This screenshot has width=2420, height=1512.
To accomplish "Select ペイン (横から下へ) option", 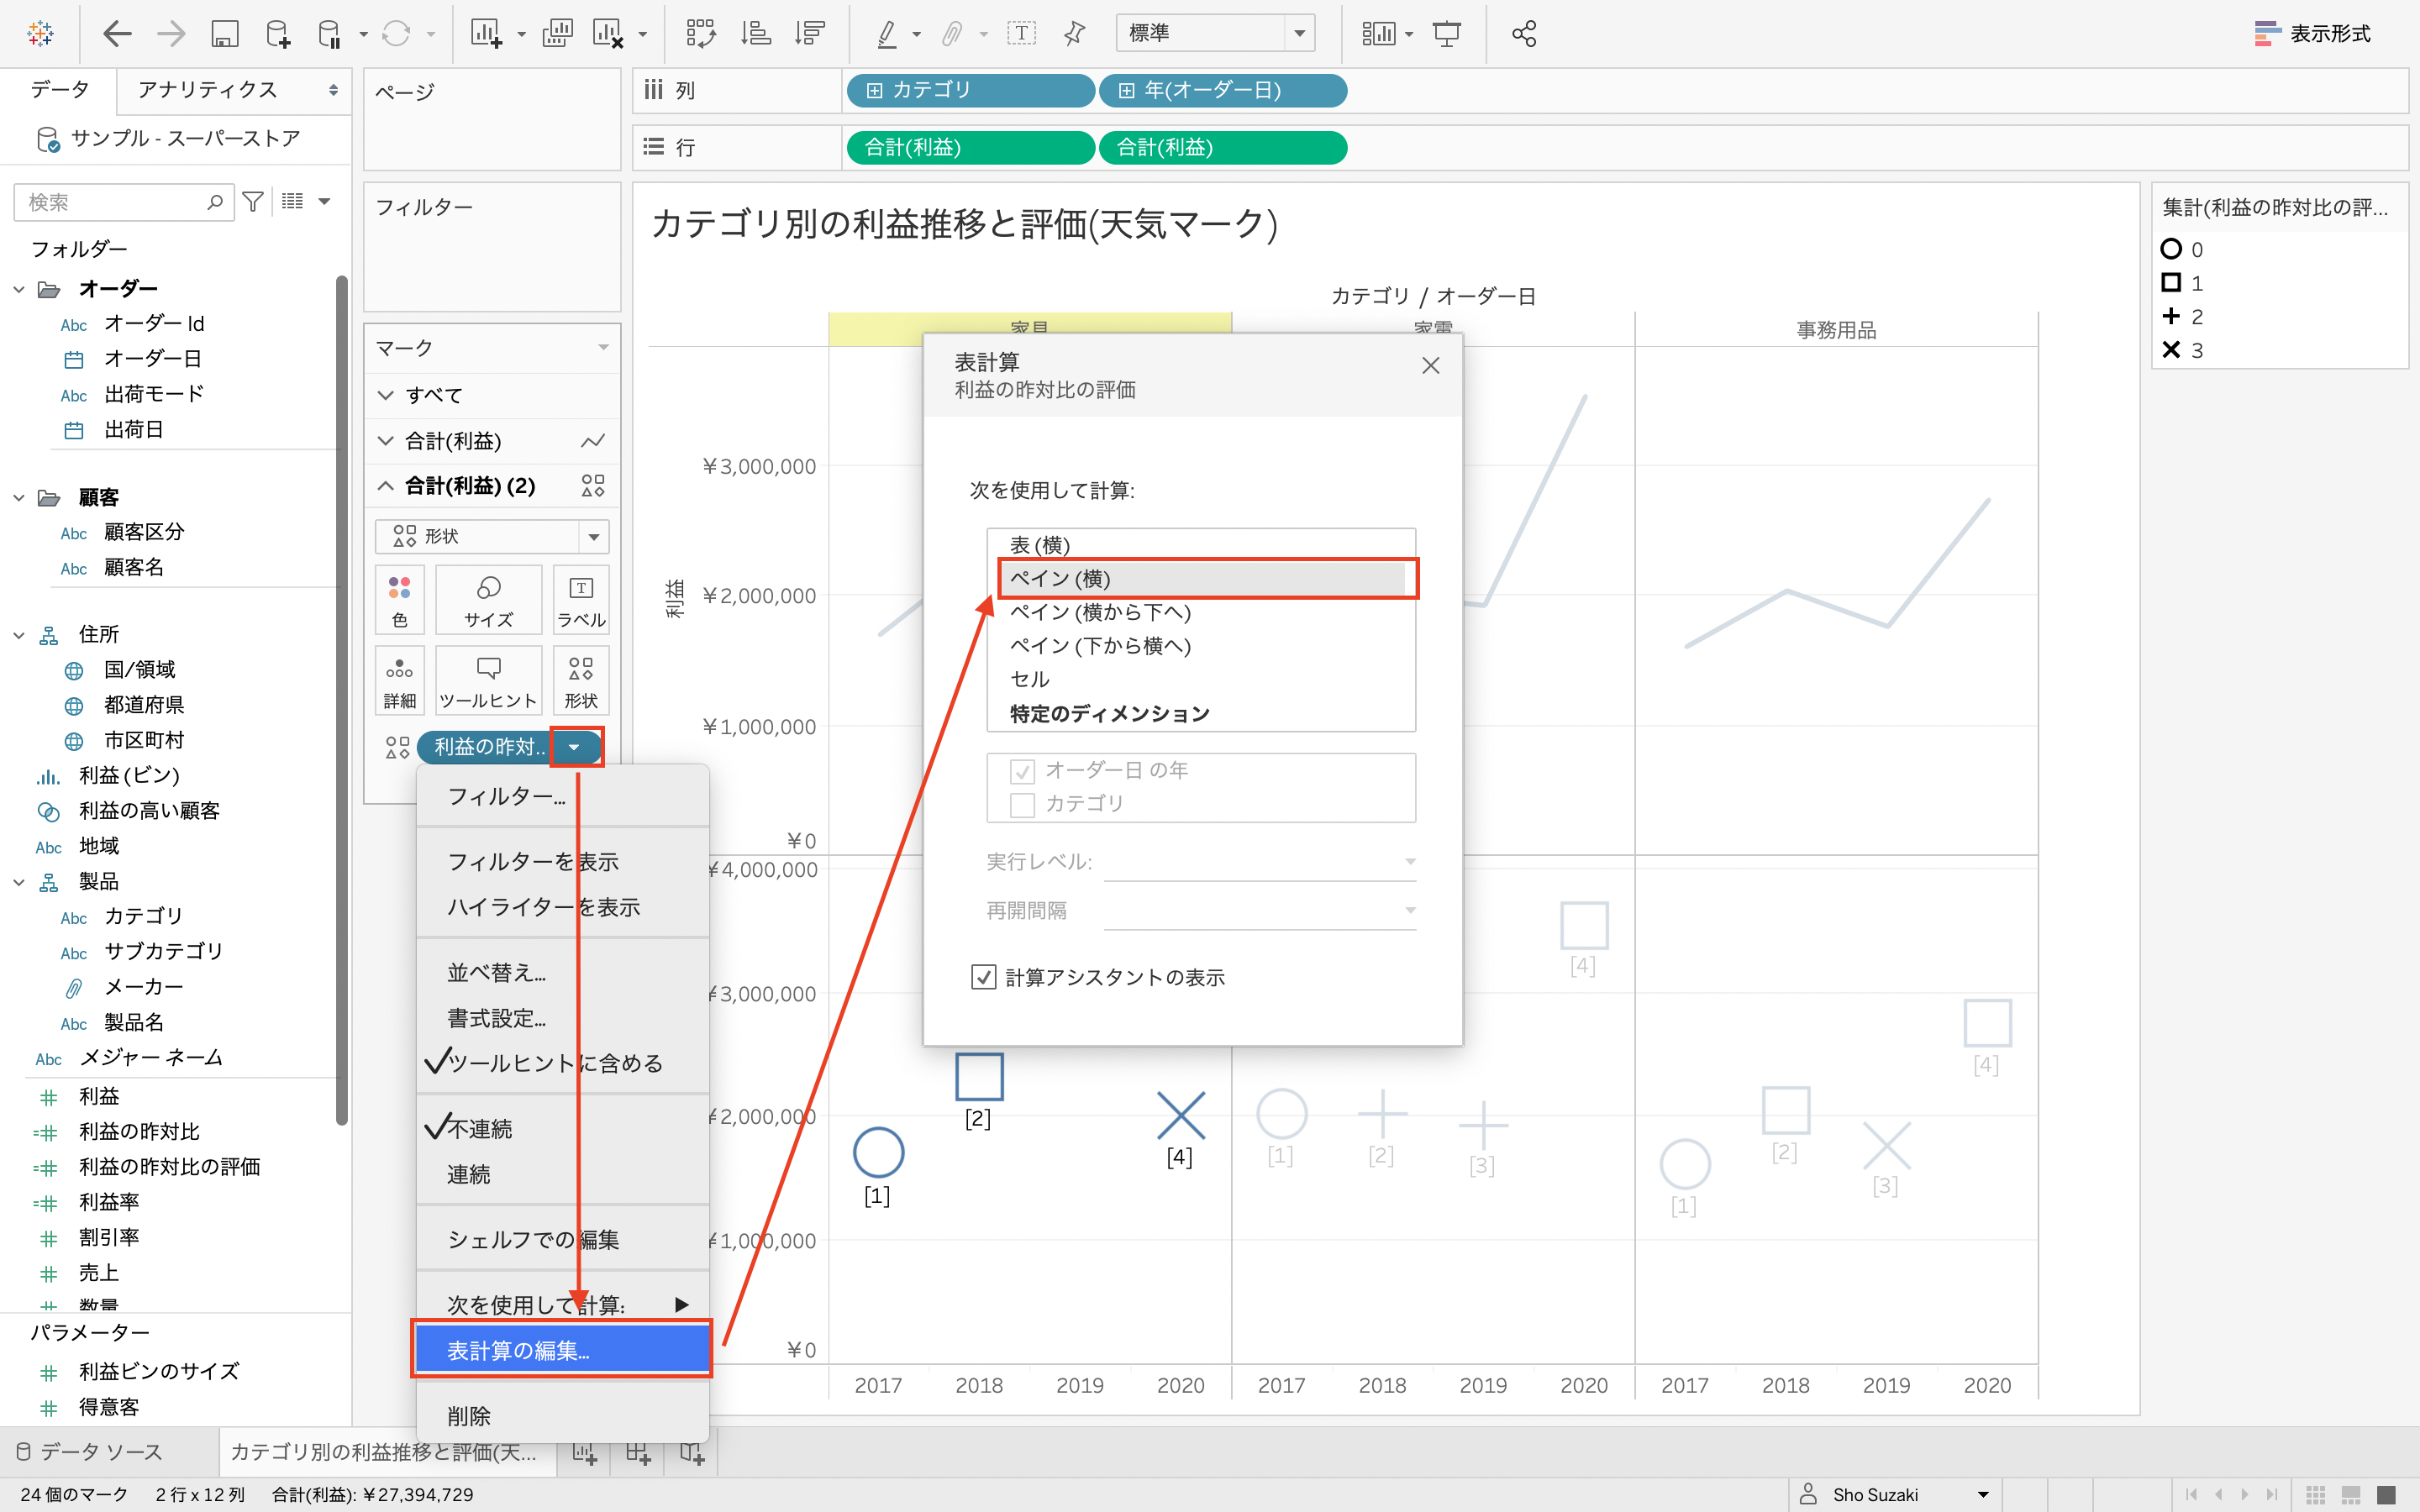I will [x=1100, y=612].
